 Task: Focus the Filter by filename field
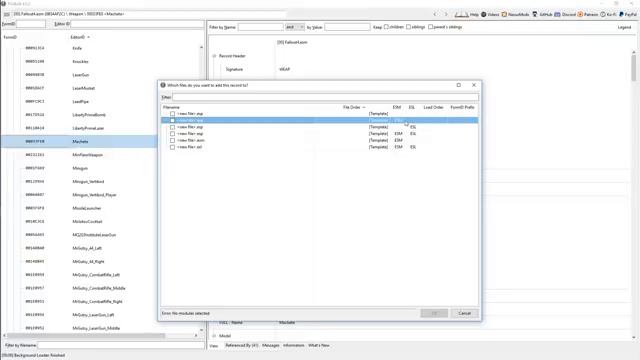coord(121,345)
